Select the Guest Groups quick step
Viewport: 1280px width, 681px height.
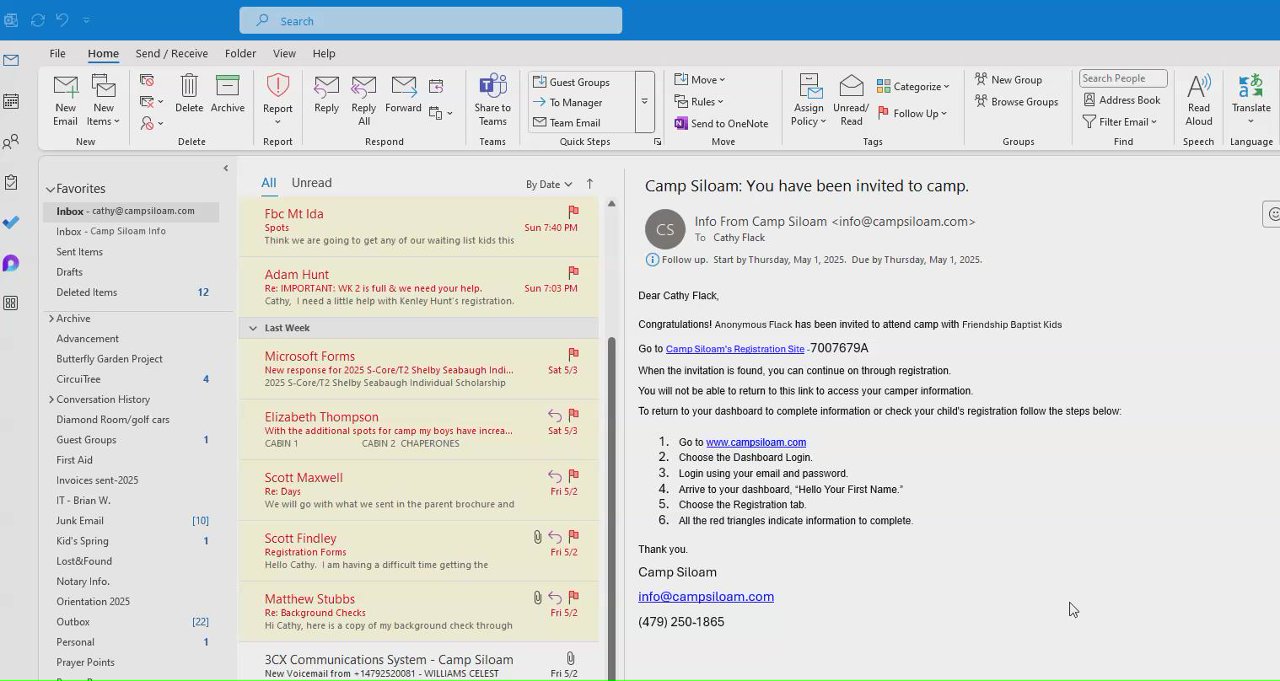pos(580,82)
